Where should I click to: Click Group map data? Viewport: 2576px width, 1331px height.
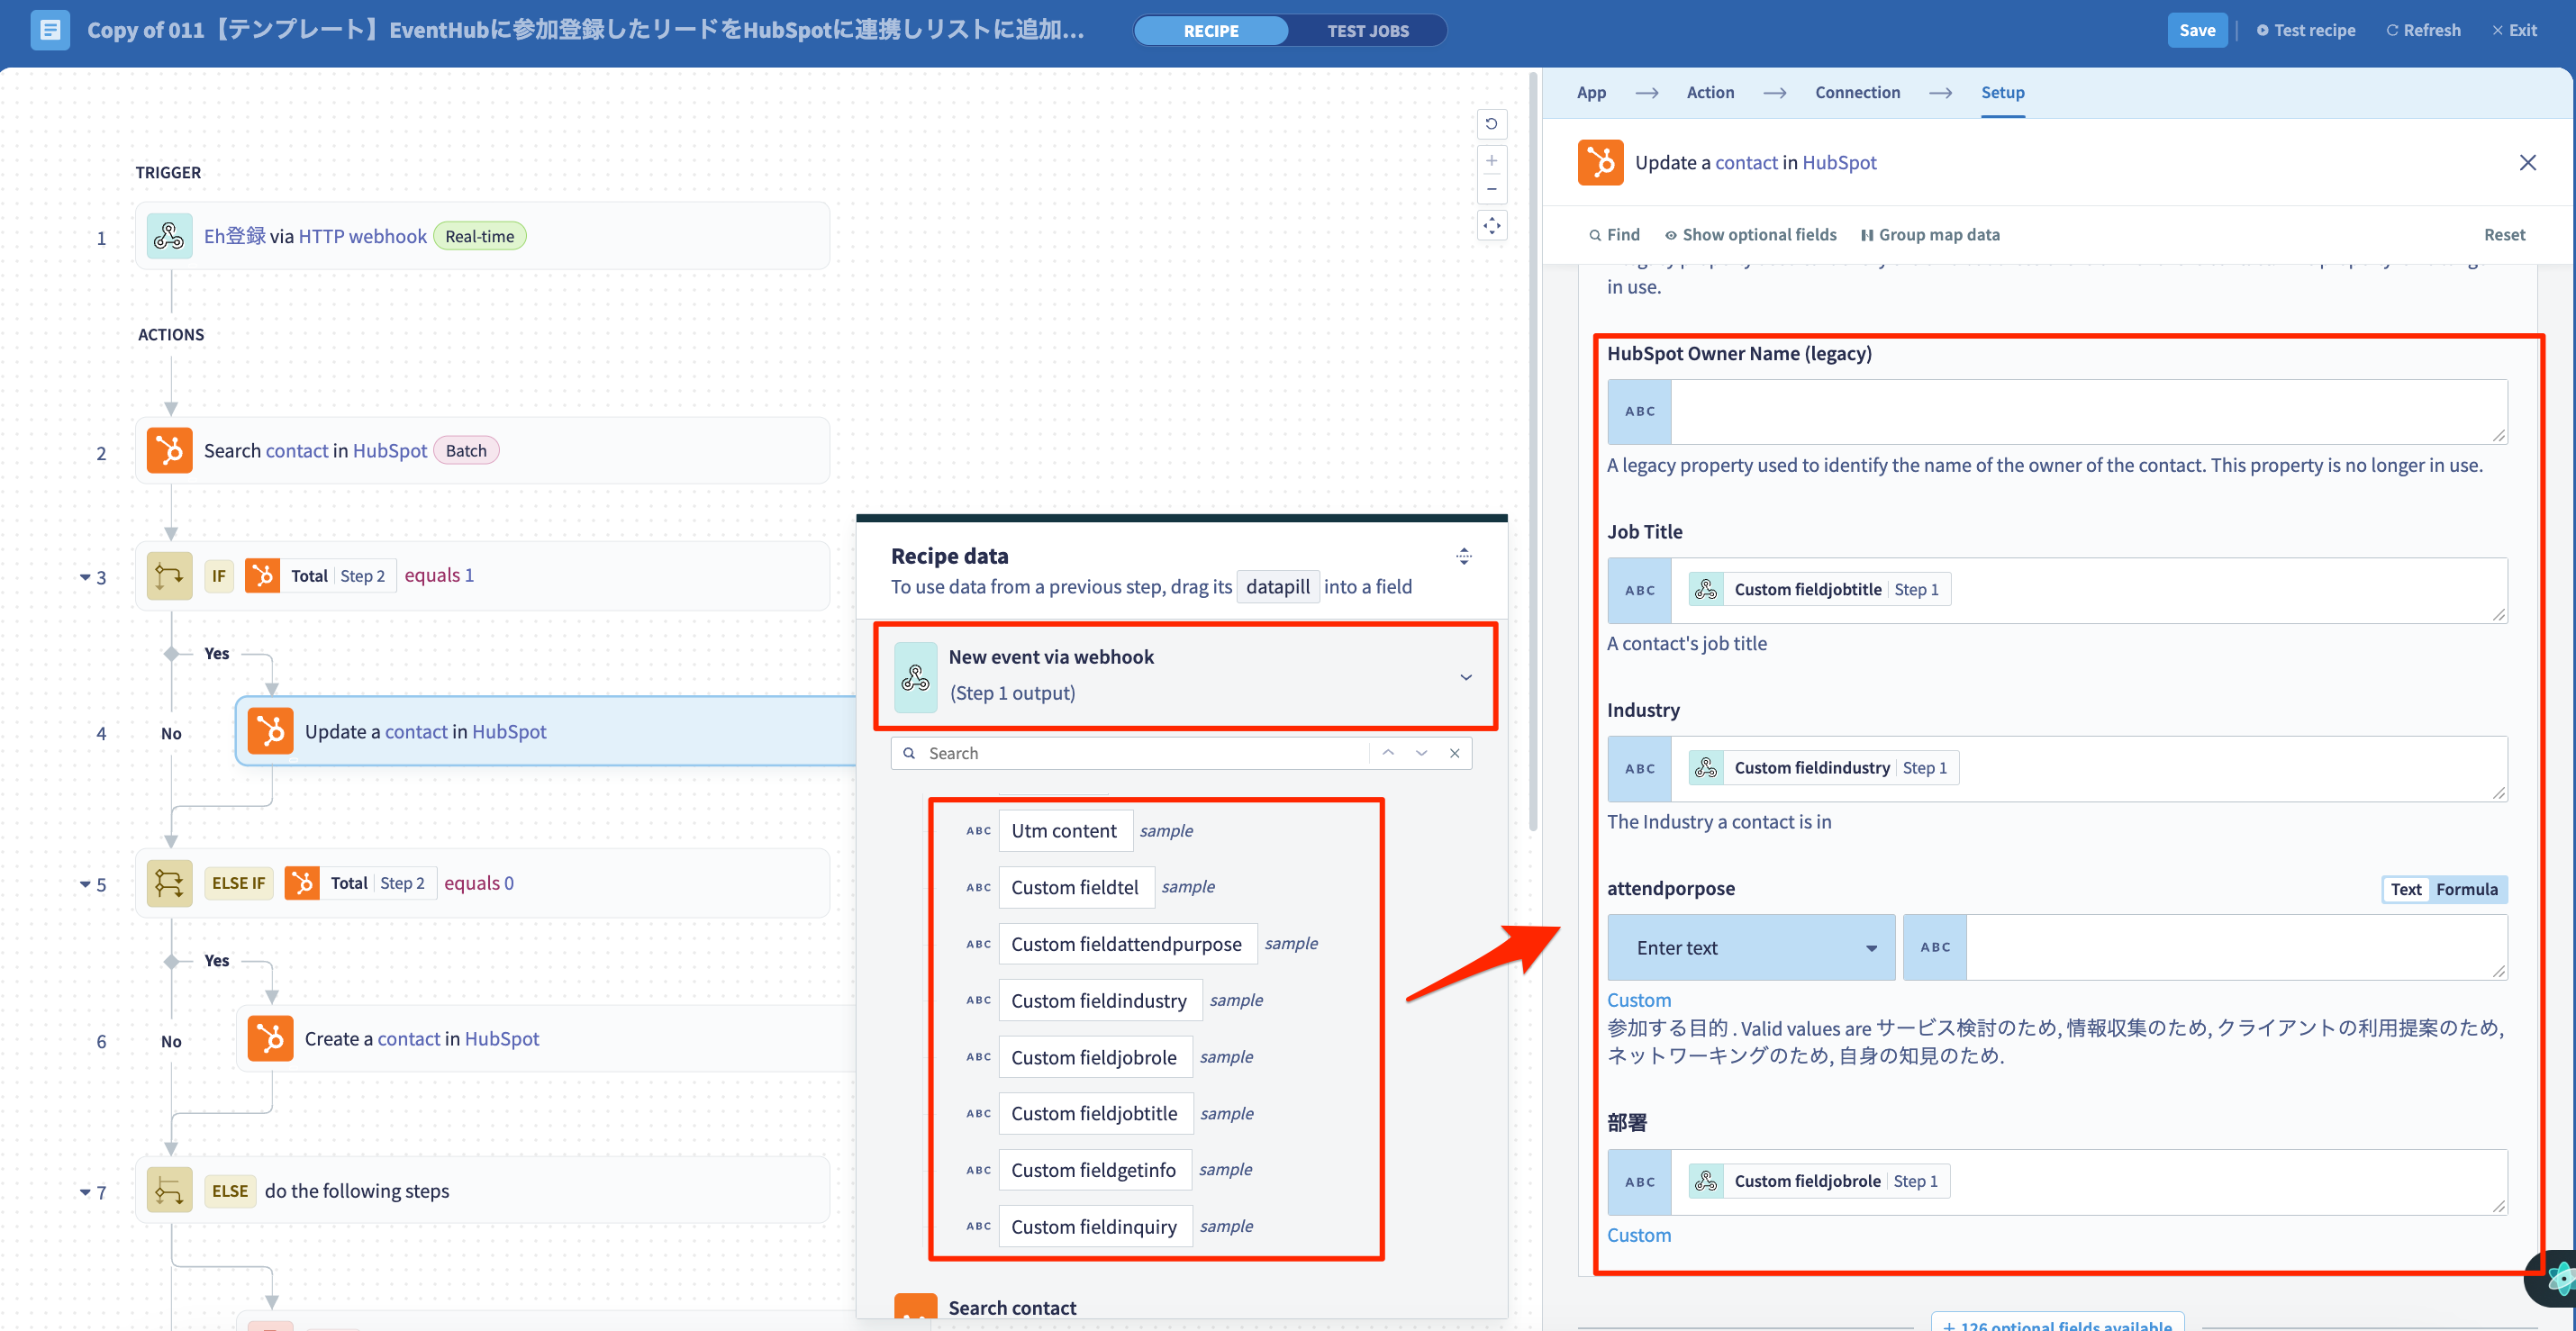1929,234
